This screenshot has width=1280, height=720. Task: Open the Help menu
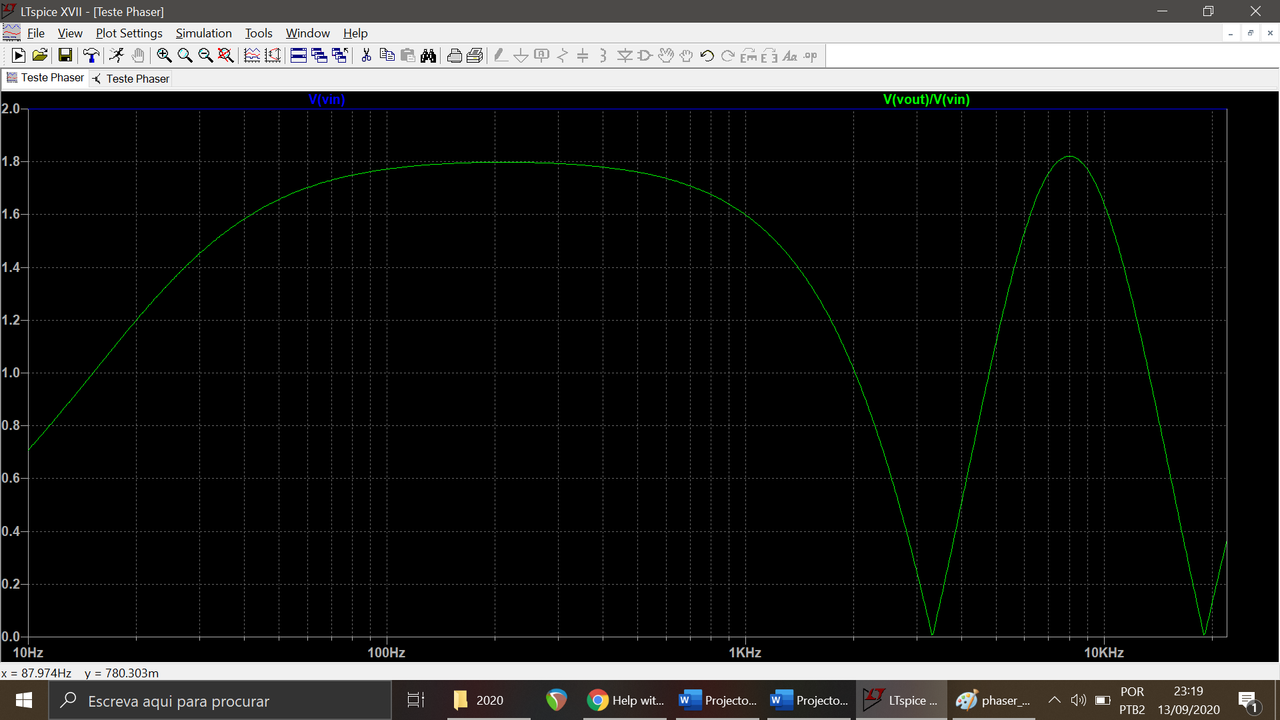point(355,33)
